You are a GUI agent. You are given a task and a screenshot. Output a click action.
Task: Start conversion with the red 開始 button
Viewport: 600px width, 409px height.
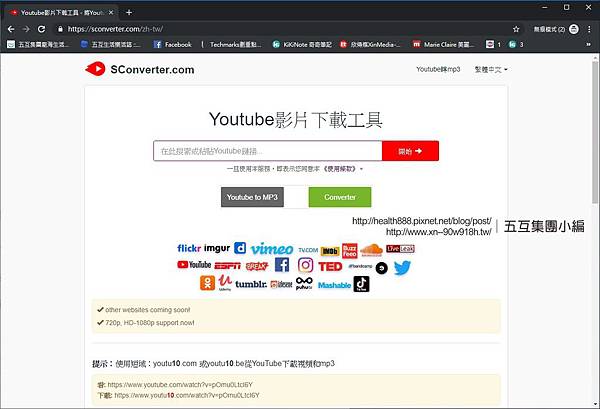click(410, 151)
